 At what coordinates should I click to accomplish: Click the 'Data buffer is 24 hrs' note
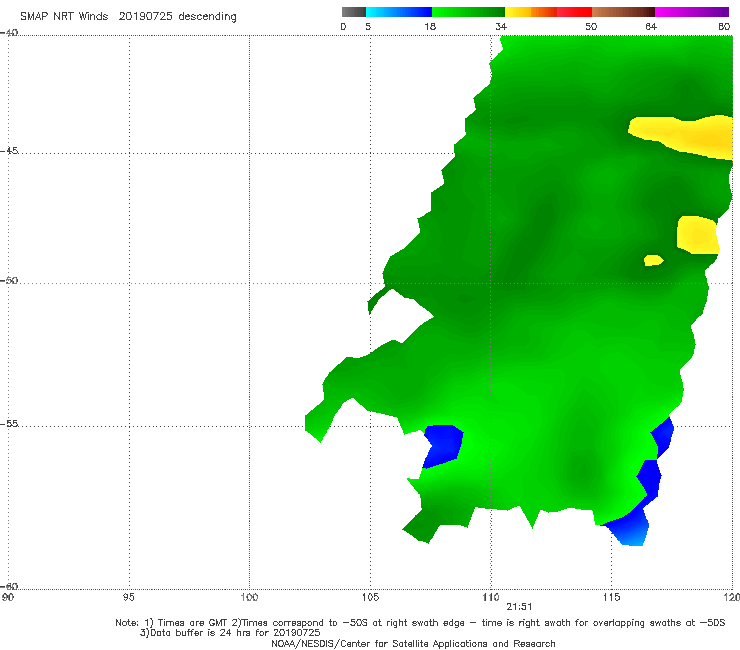click(x=230, y=633)
